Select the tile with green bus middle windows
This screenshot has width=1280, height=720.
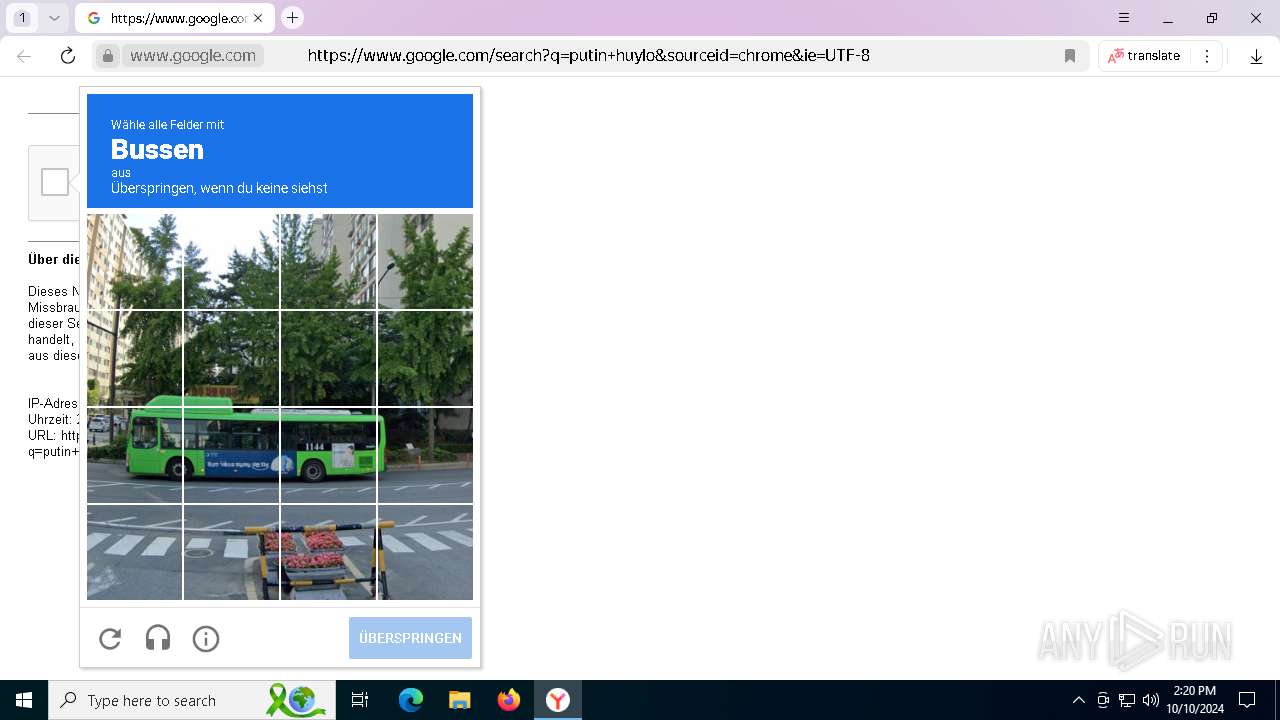pos(231,455)
